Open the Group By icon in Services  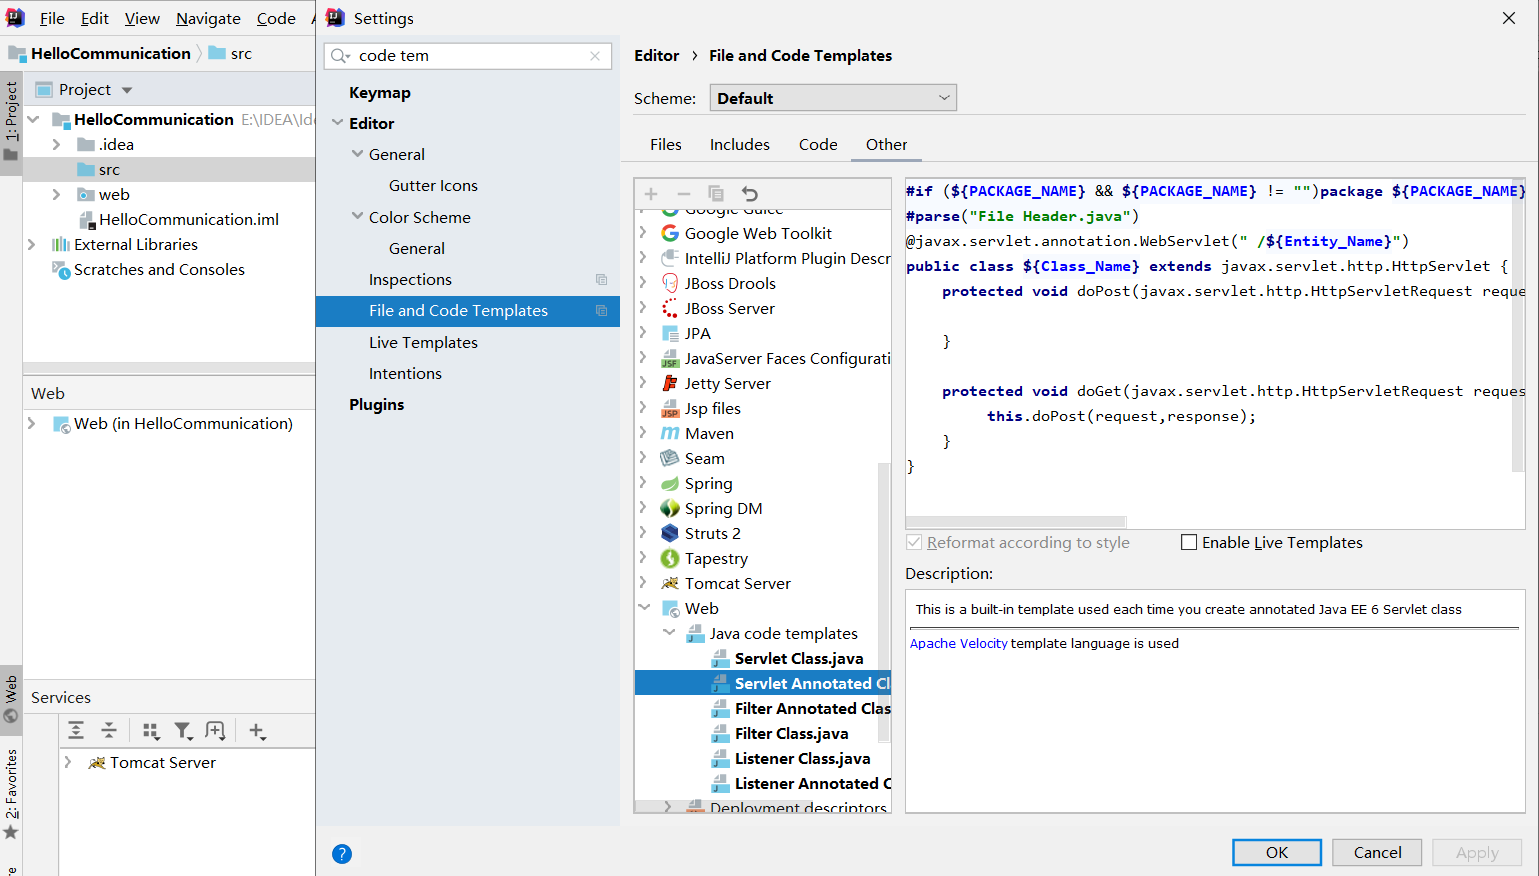pyautogui.click(x=151, y=731)
